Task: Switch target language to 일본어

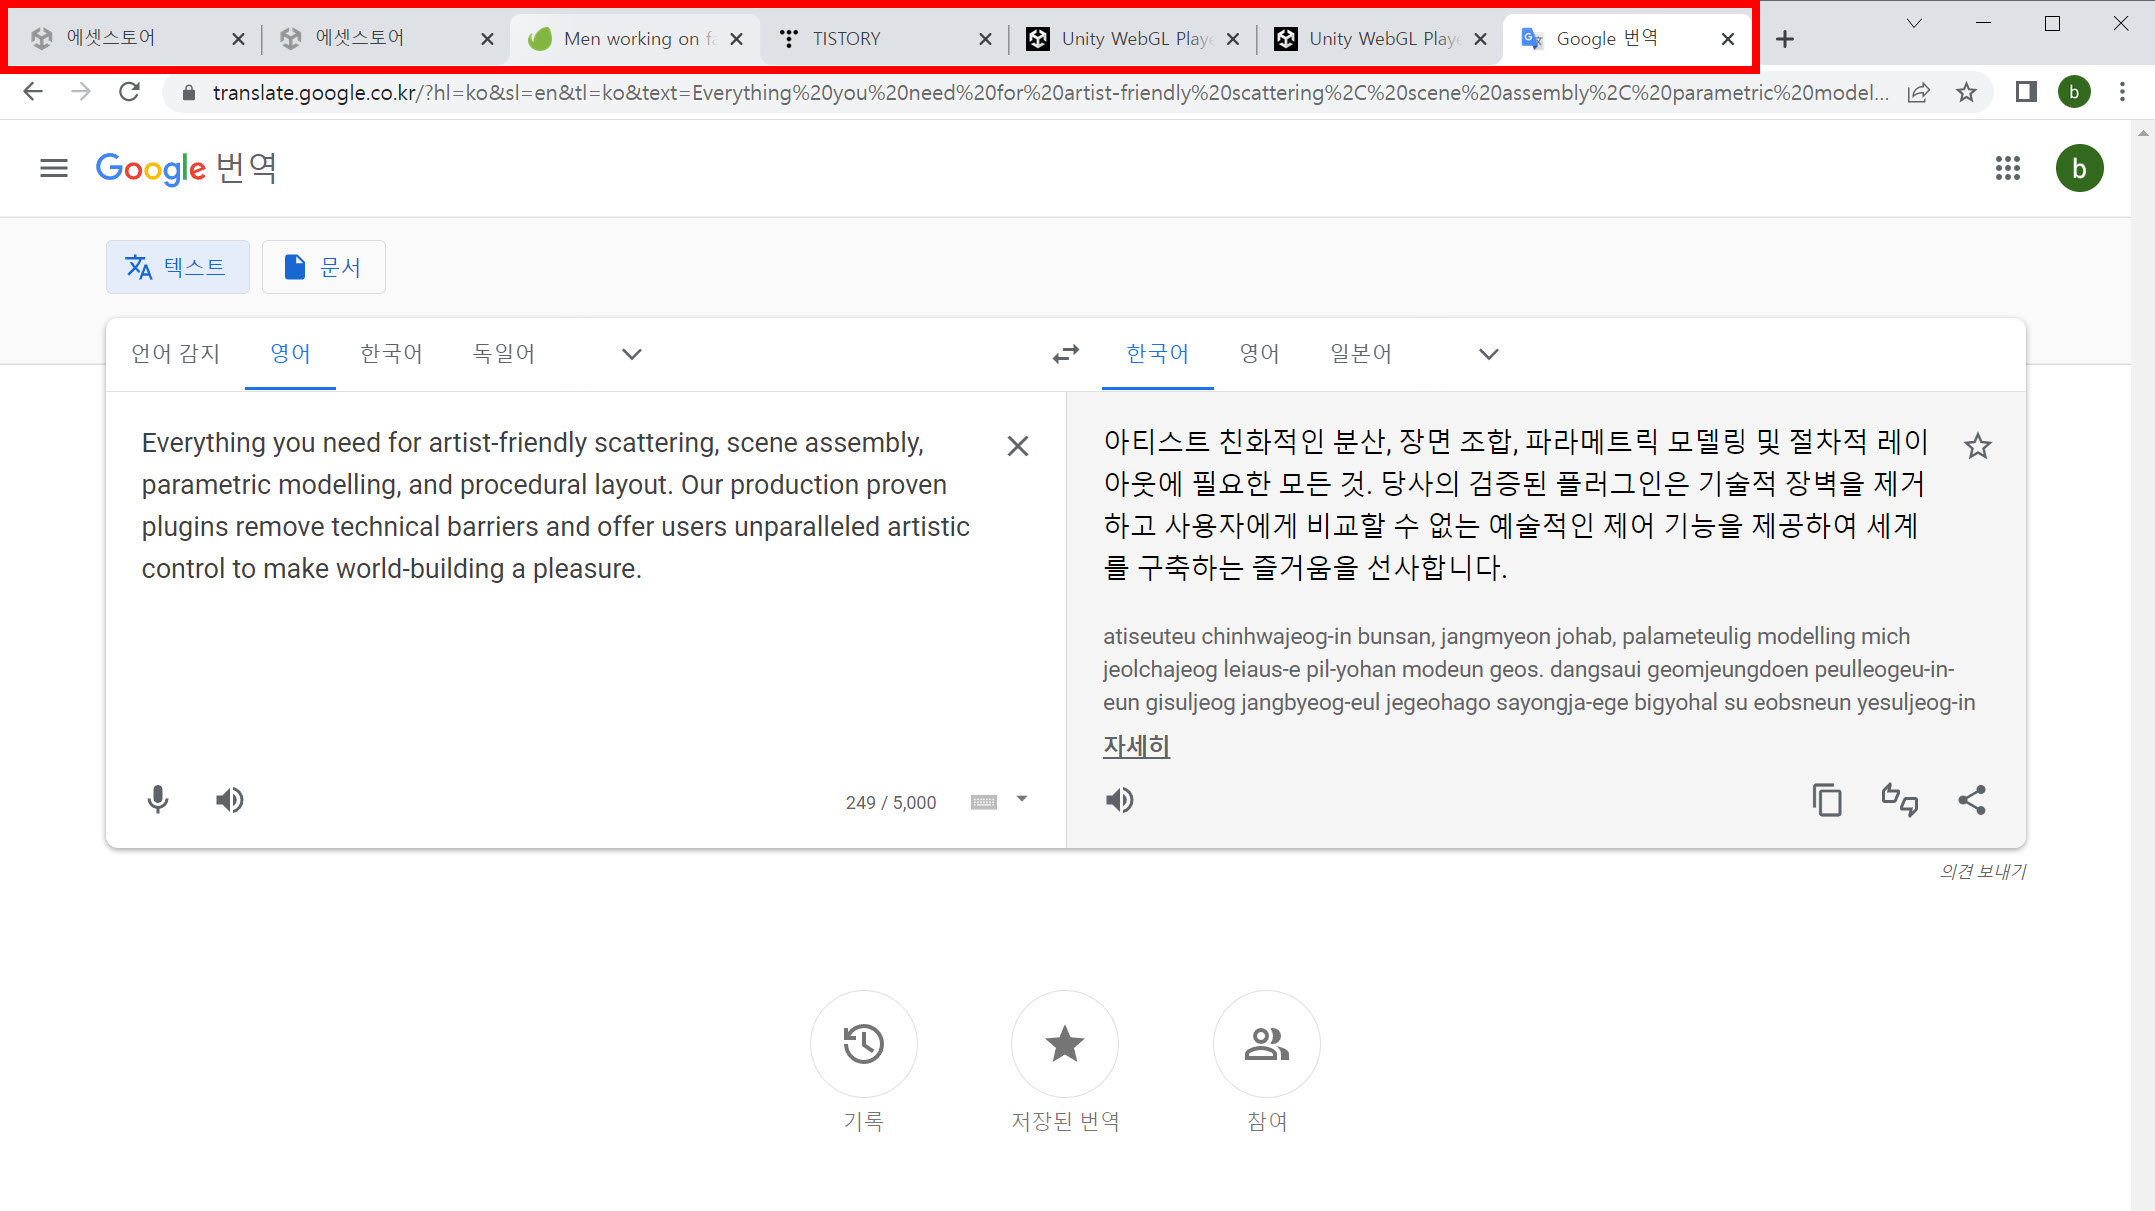Action: point(1360,354)
